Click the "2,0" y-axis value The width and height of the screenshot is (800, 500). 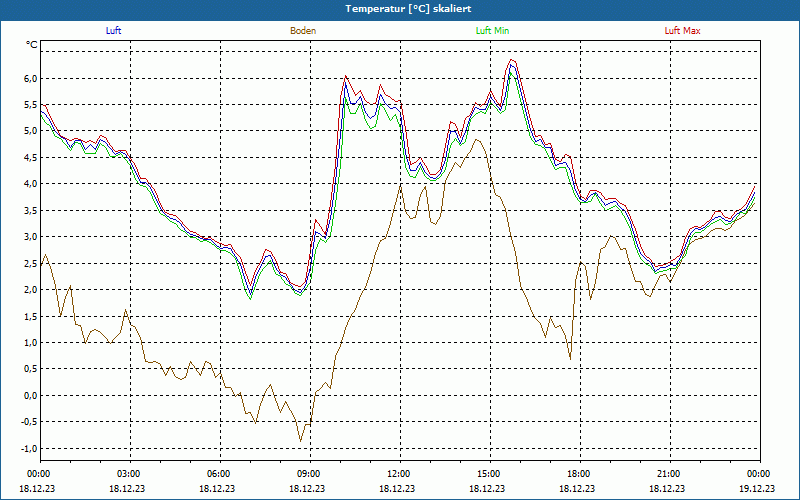(x=31, y=289)
